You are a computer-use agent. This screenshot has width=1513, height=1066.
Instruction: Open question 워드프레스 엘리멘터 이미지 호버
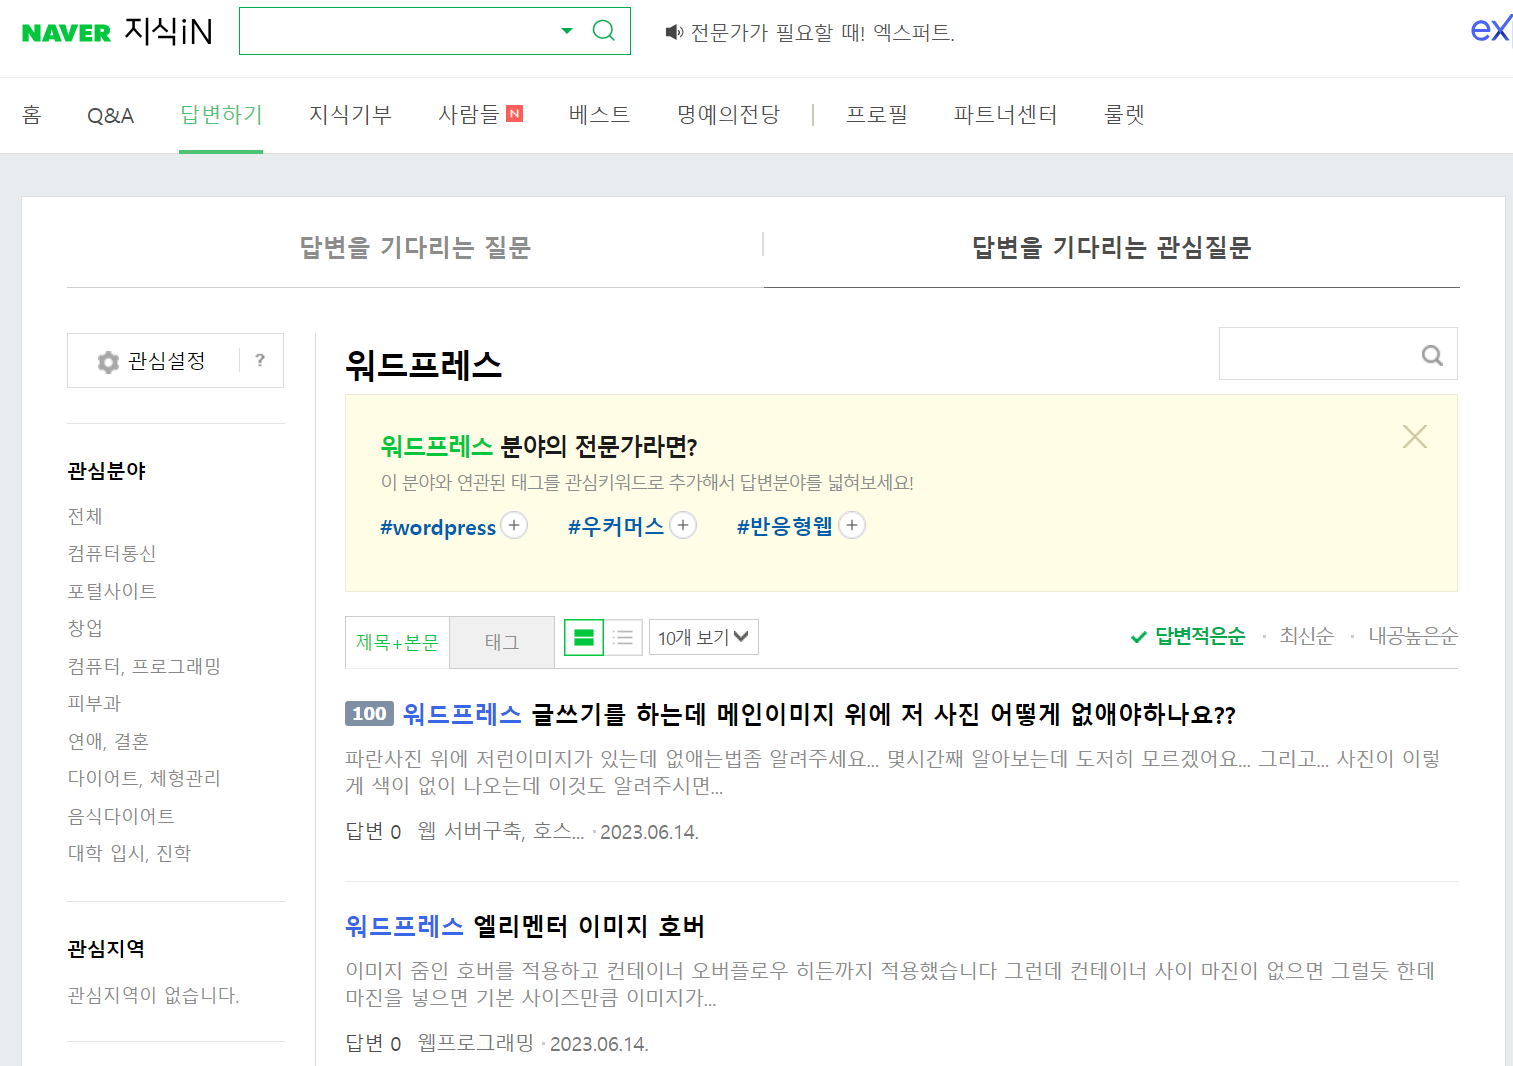coord(525,926)
